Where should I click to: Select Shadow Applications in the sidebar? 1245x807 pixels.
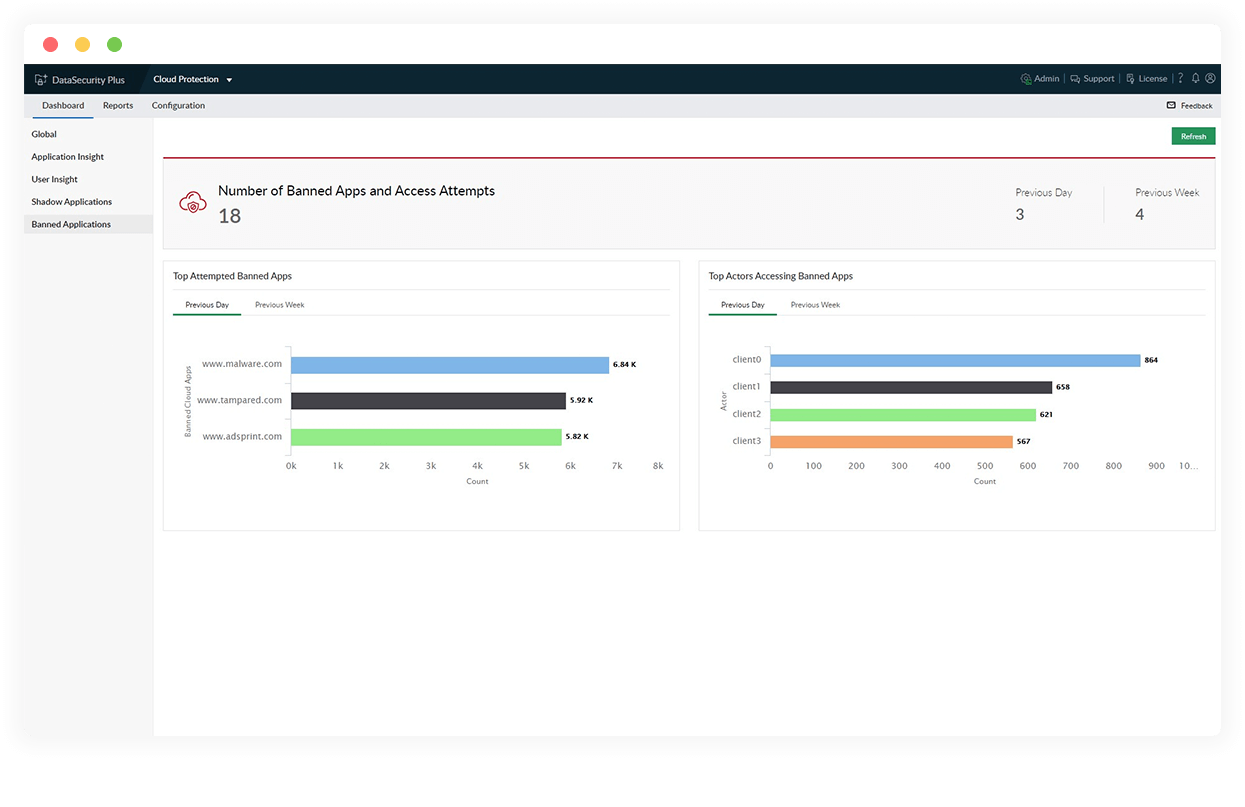[x=71, y=201]
